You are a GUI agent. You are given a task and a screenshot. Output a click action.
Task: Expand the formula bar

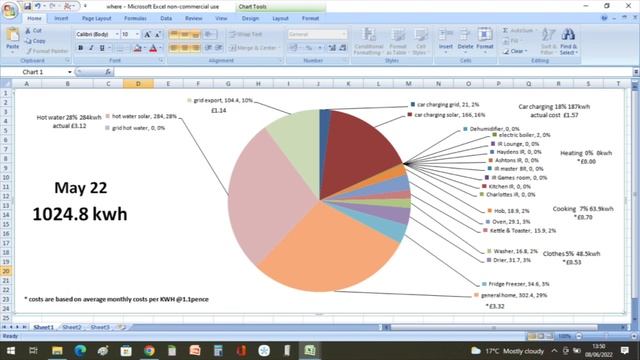coord(636,72)
